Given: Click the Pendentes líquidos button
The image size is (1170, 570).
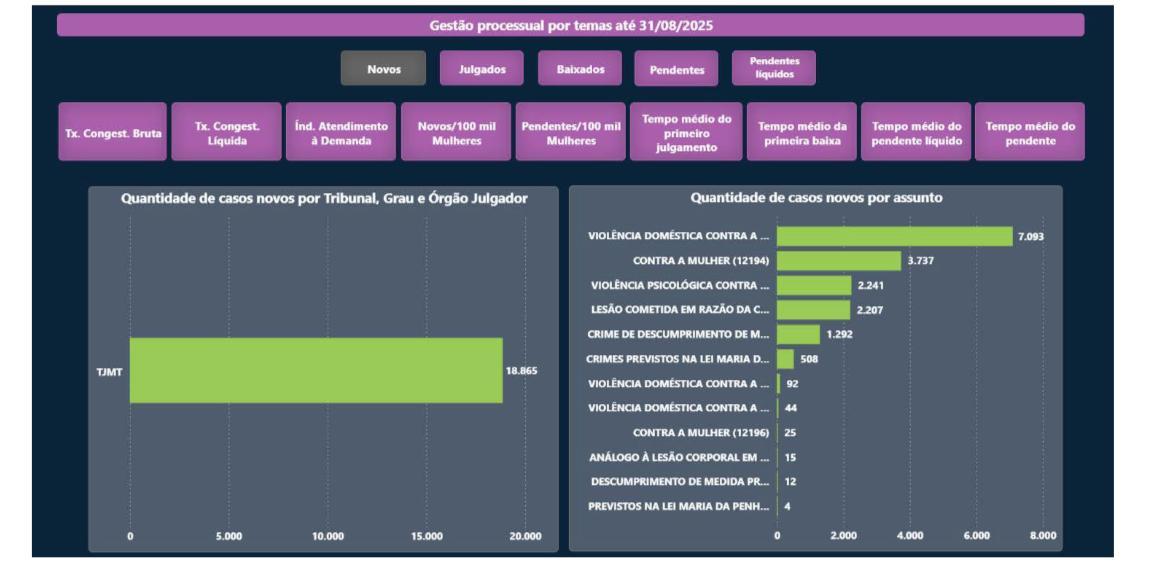Looking at the screenshot, I should 773,68.
